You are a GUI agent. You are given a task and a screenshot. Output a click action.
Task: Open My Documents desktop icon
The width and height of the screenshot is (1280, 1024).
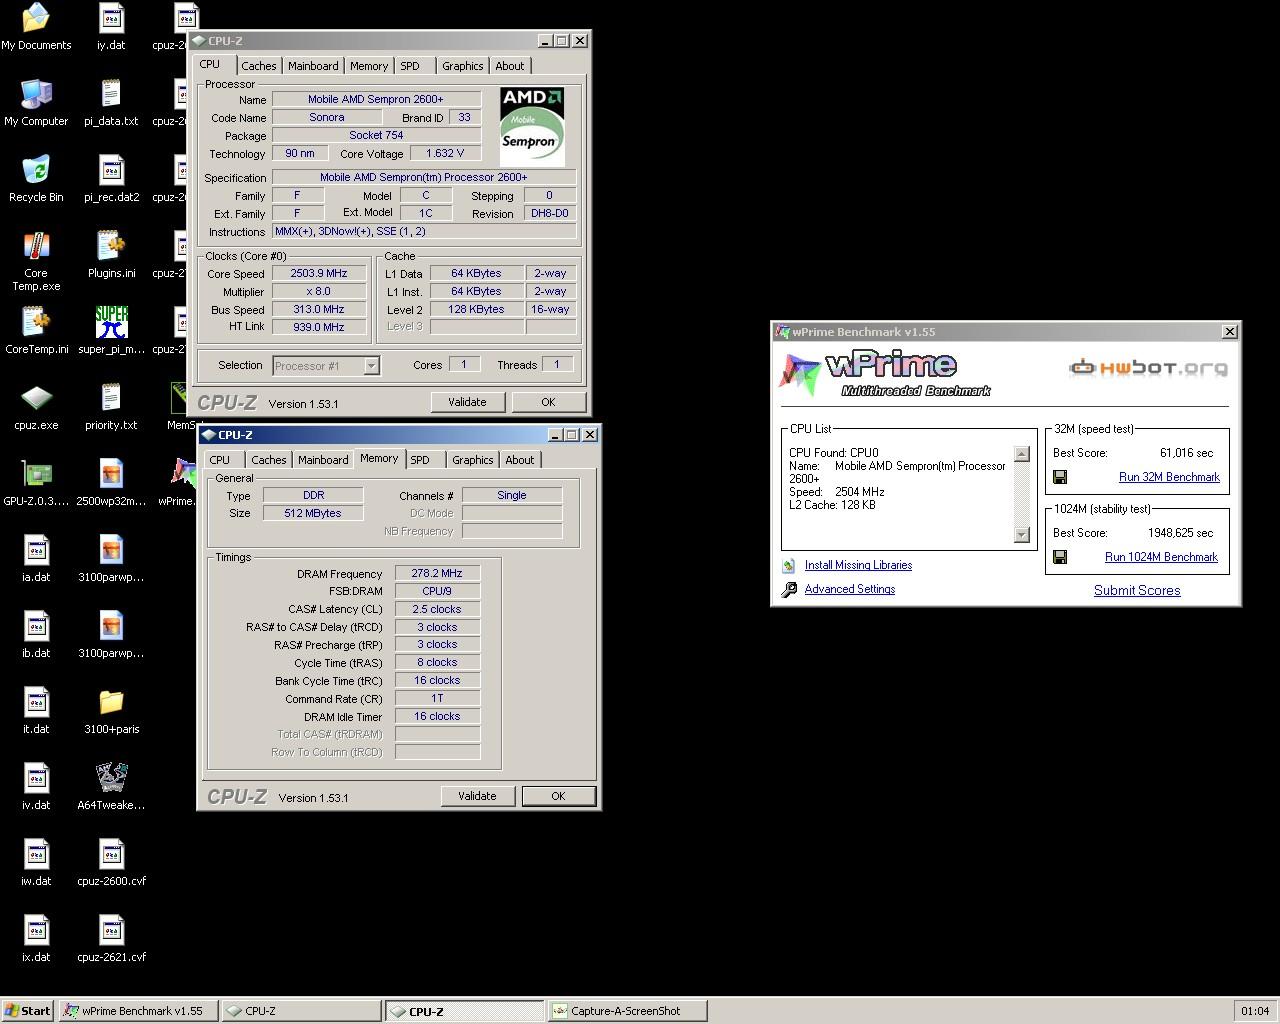pyautogui.click(x=36, y=26)
